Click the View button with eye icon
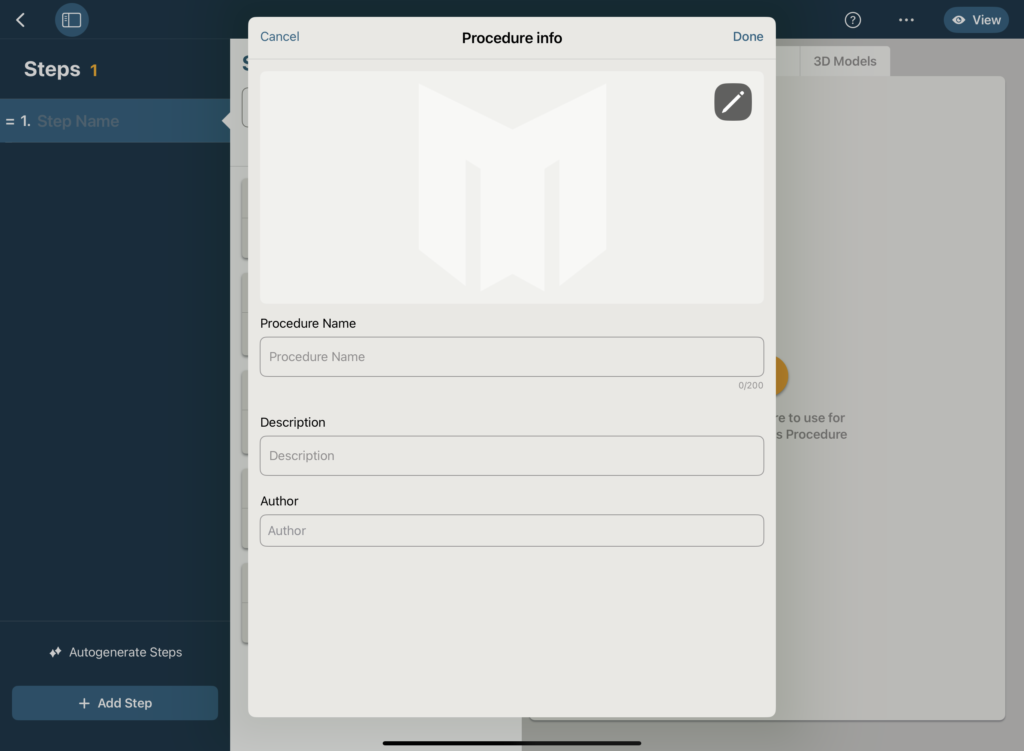This screenshot has width=1024, height=751. tap(976, 20)
